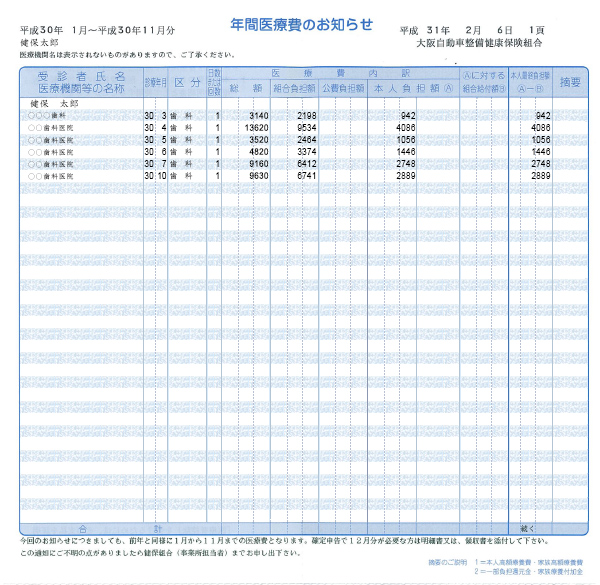
Task: Click the 本人負担額Ⓐ column header
Action: pyautogui.click(x=413, y=88)
